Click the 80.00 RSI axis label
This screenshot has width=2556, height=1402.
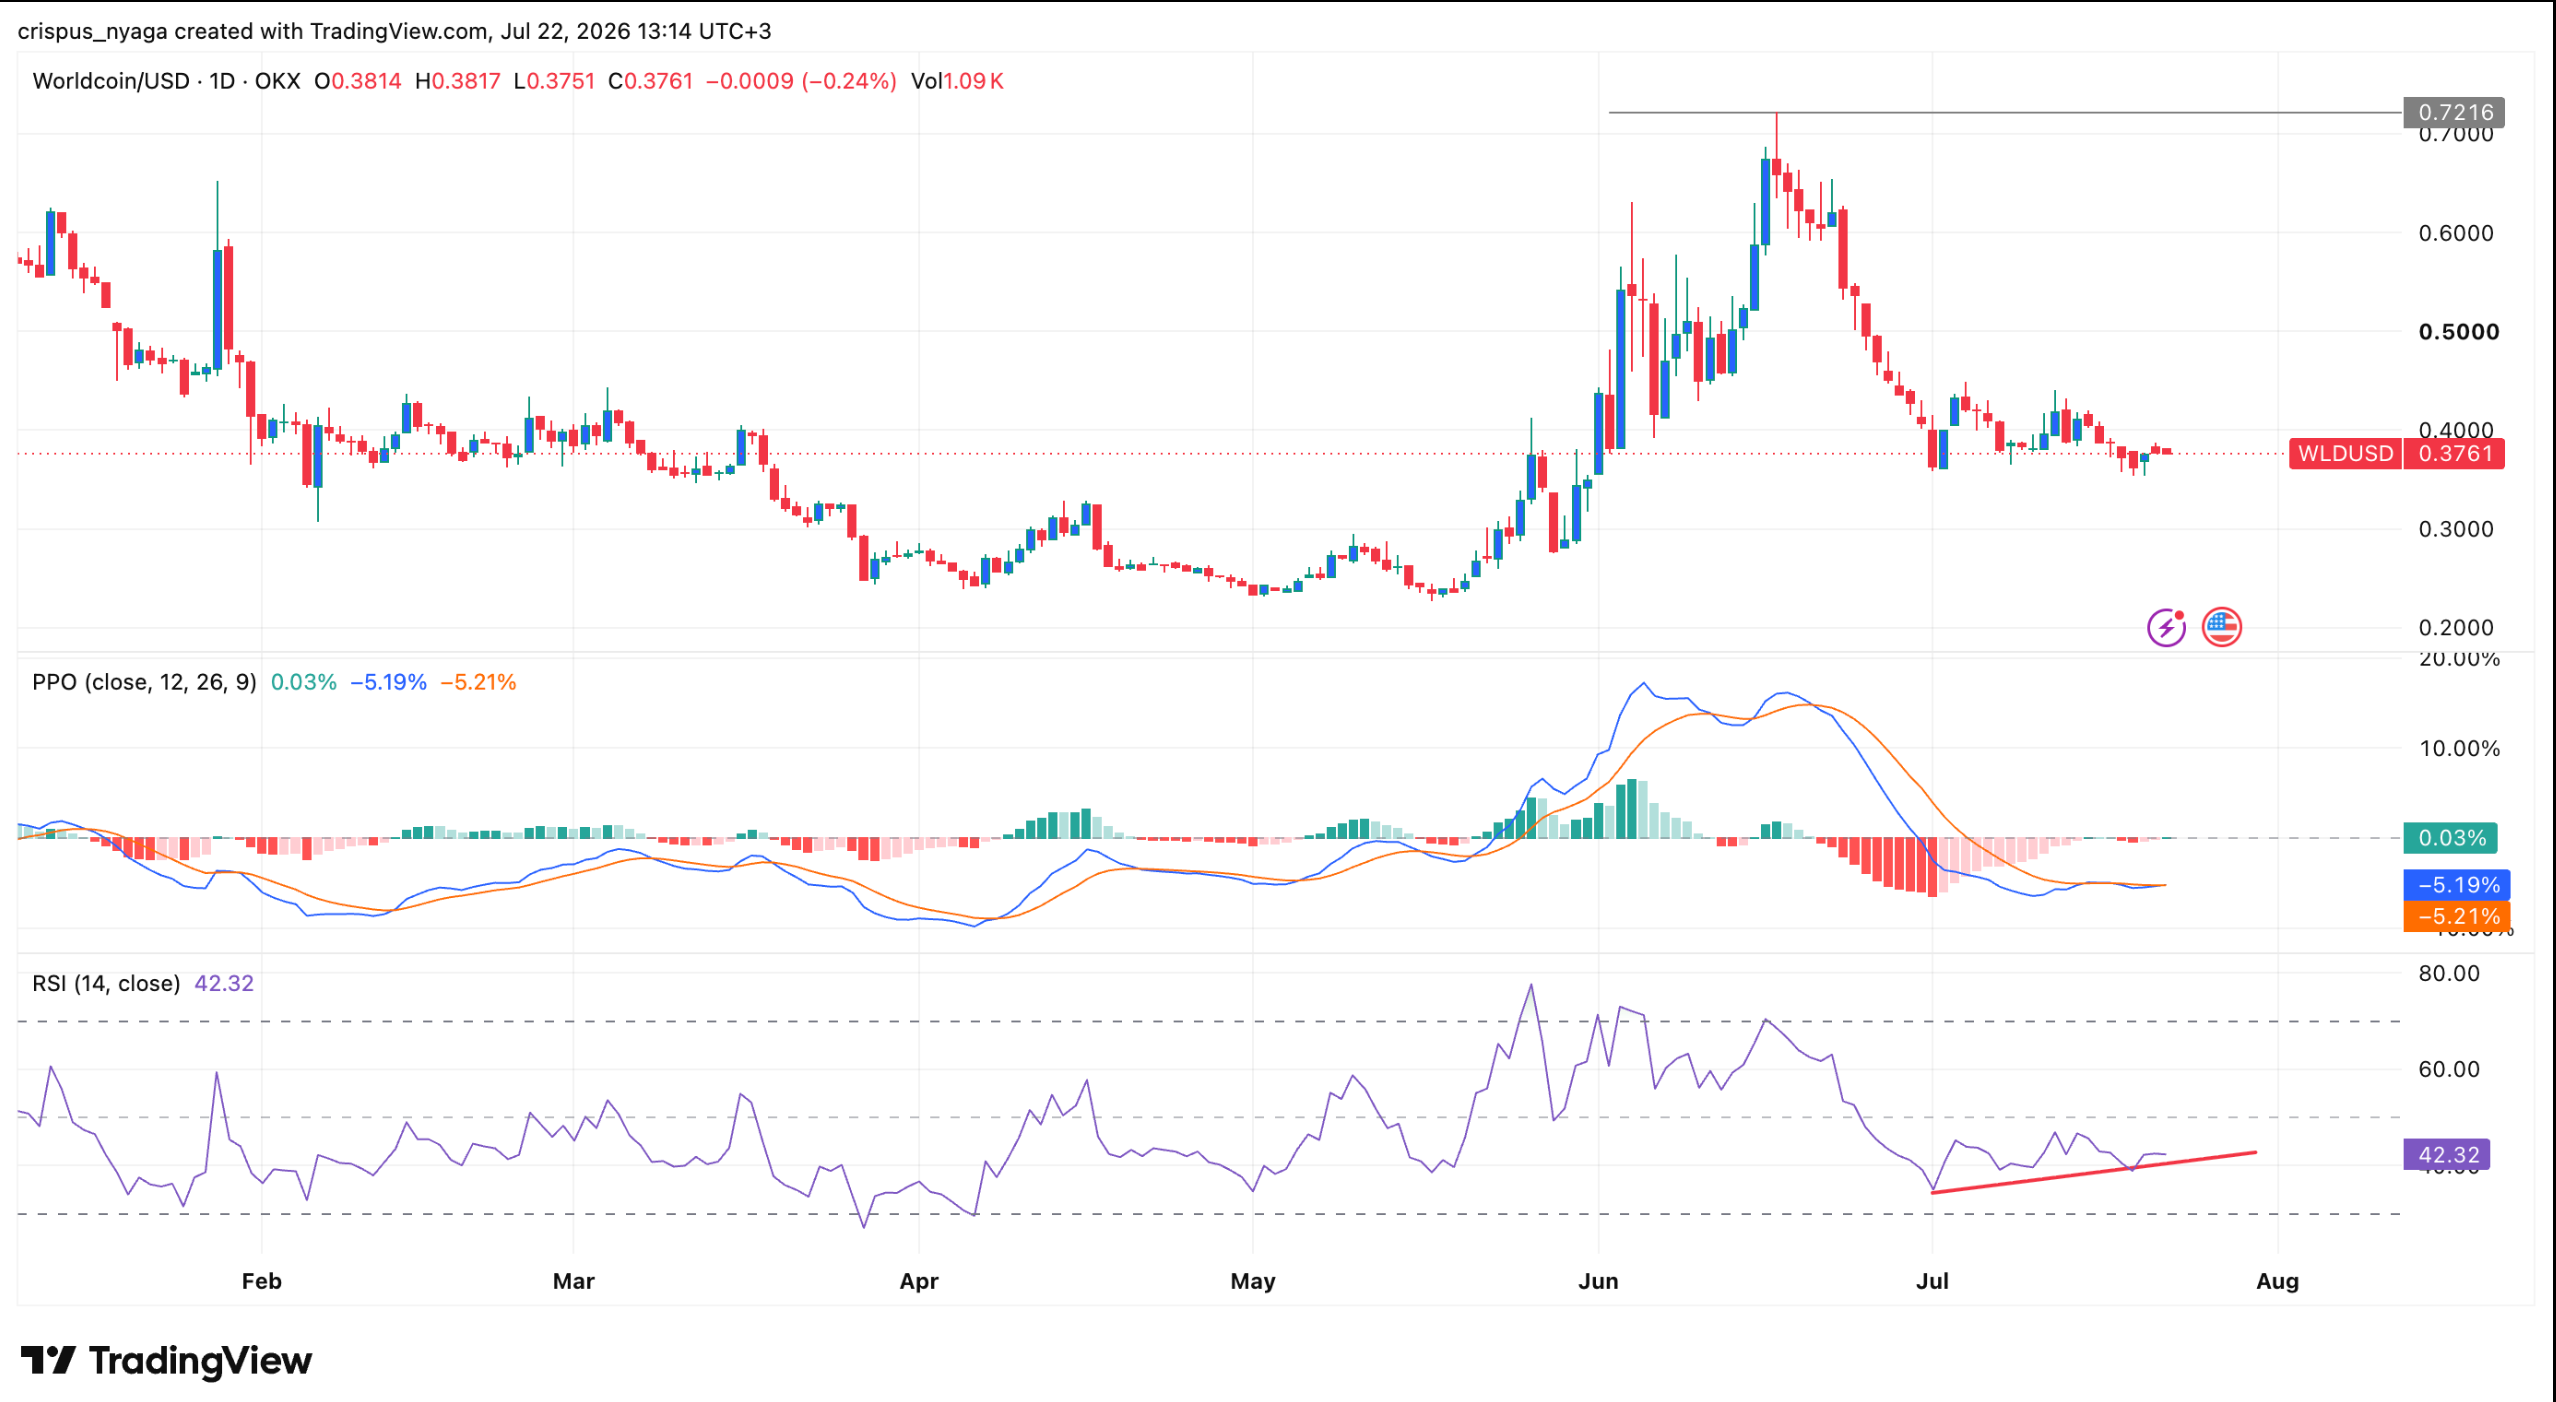(x=2449, y=973)
